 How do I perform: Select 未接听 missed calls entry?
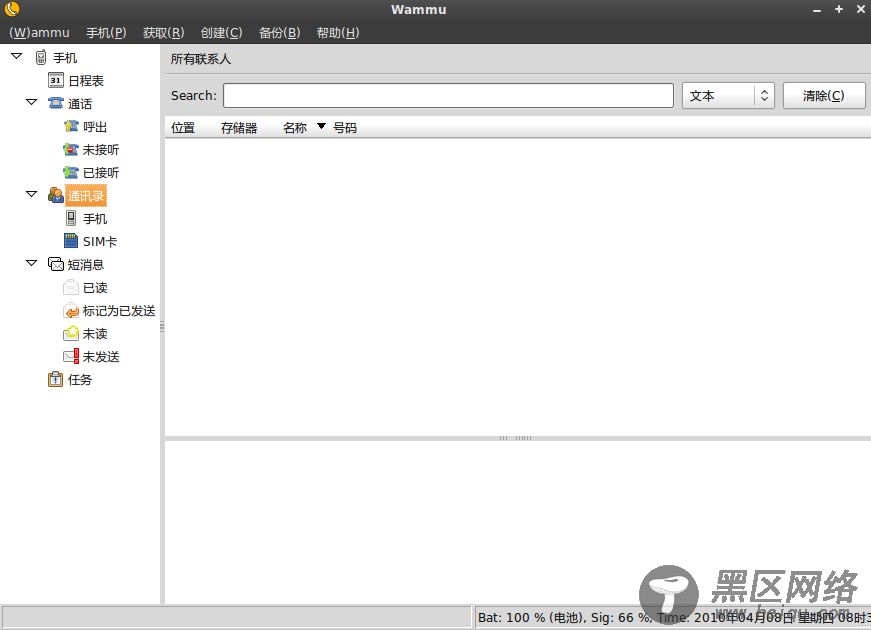pyautogui.click(x=101, y=149)
